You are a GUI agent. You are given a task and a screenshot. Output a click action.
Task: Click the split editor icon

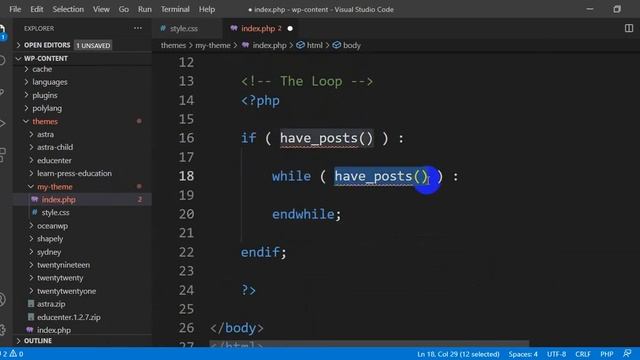(629, 28)
